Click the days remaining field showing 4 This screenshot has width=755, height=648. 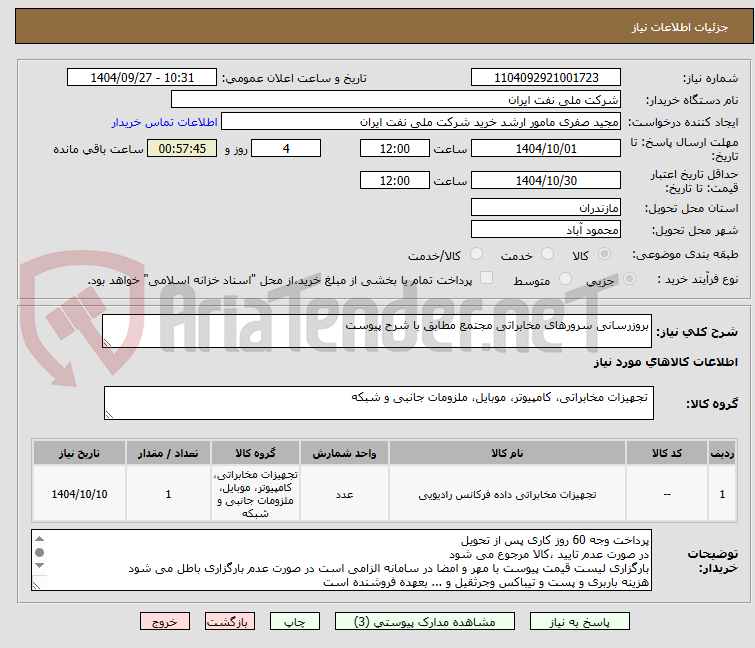tap(286, 148)
